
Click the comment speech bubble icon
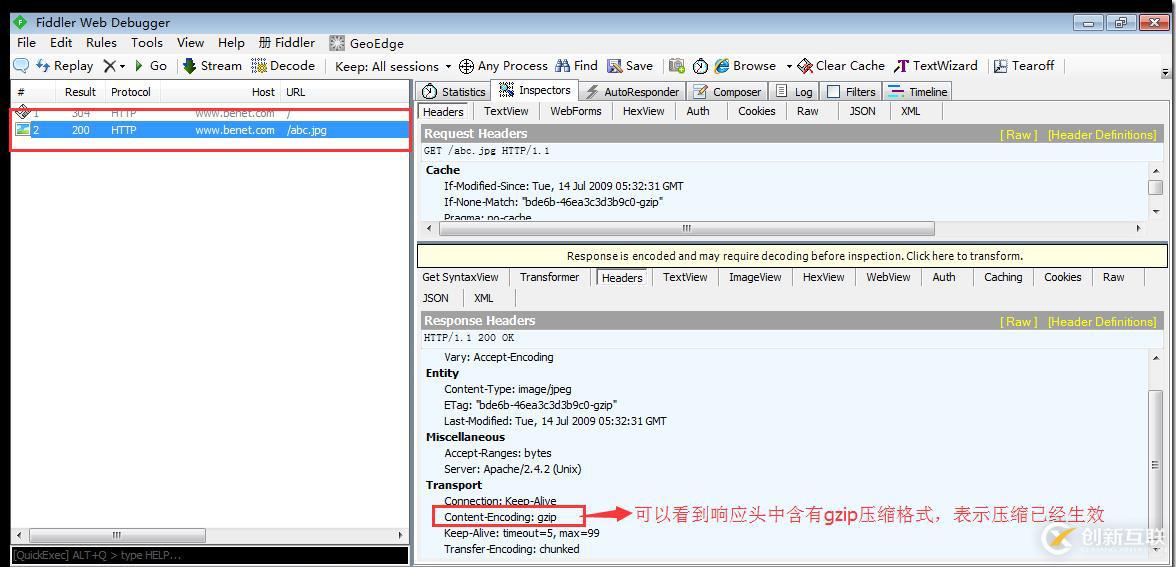tap(21, 66)
